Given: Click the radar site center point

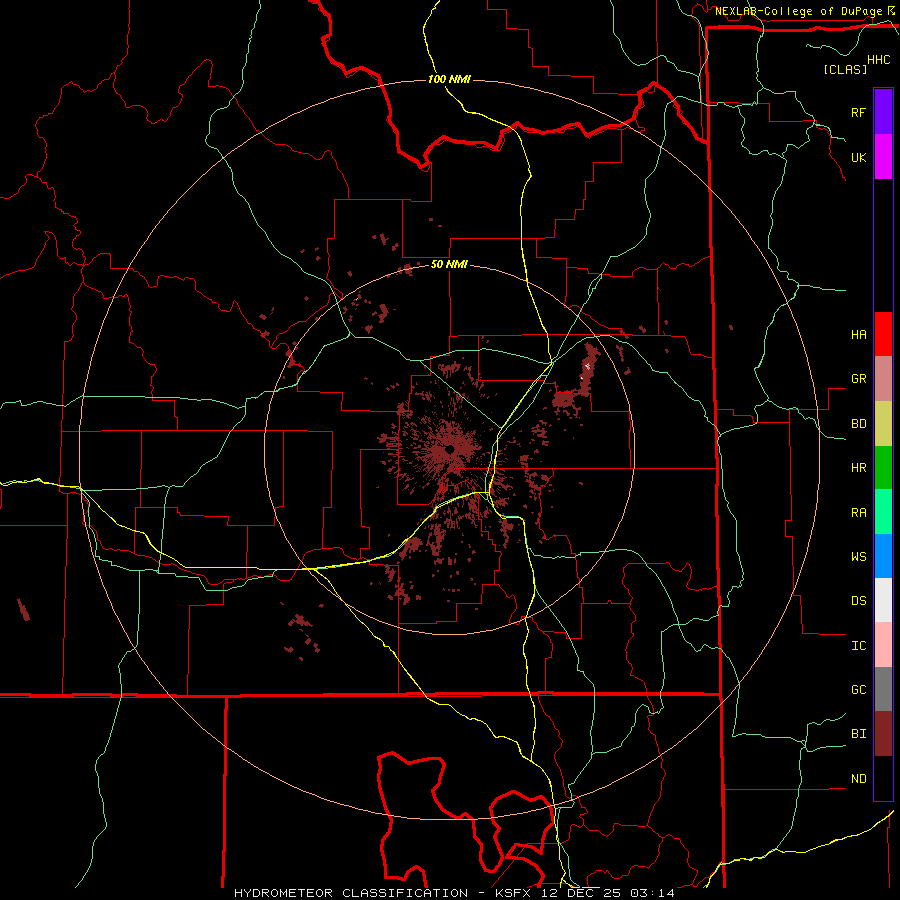Looking at the screenshot, I should (450, 449).
